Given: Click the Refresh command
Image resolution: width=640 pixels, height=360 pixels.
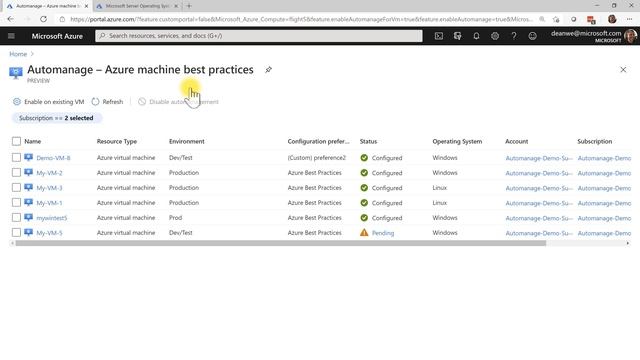Looking at the screenshot, I should pos(107,102).
